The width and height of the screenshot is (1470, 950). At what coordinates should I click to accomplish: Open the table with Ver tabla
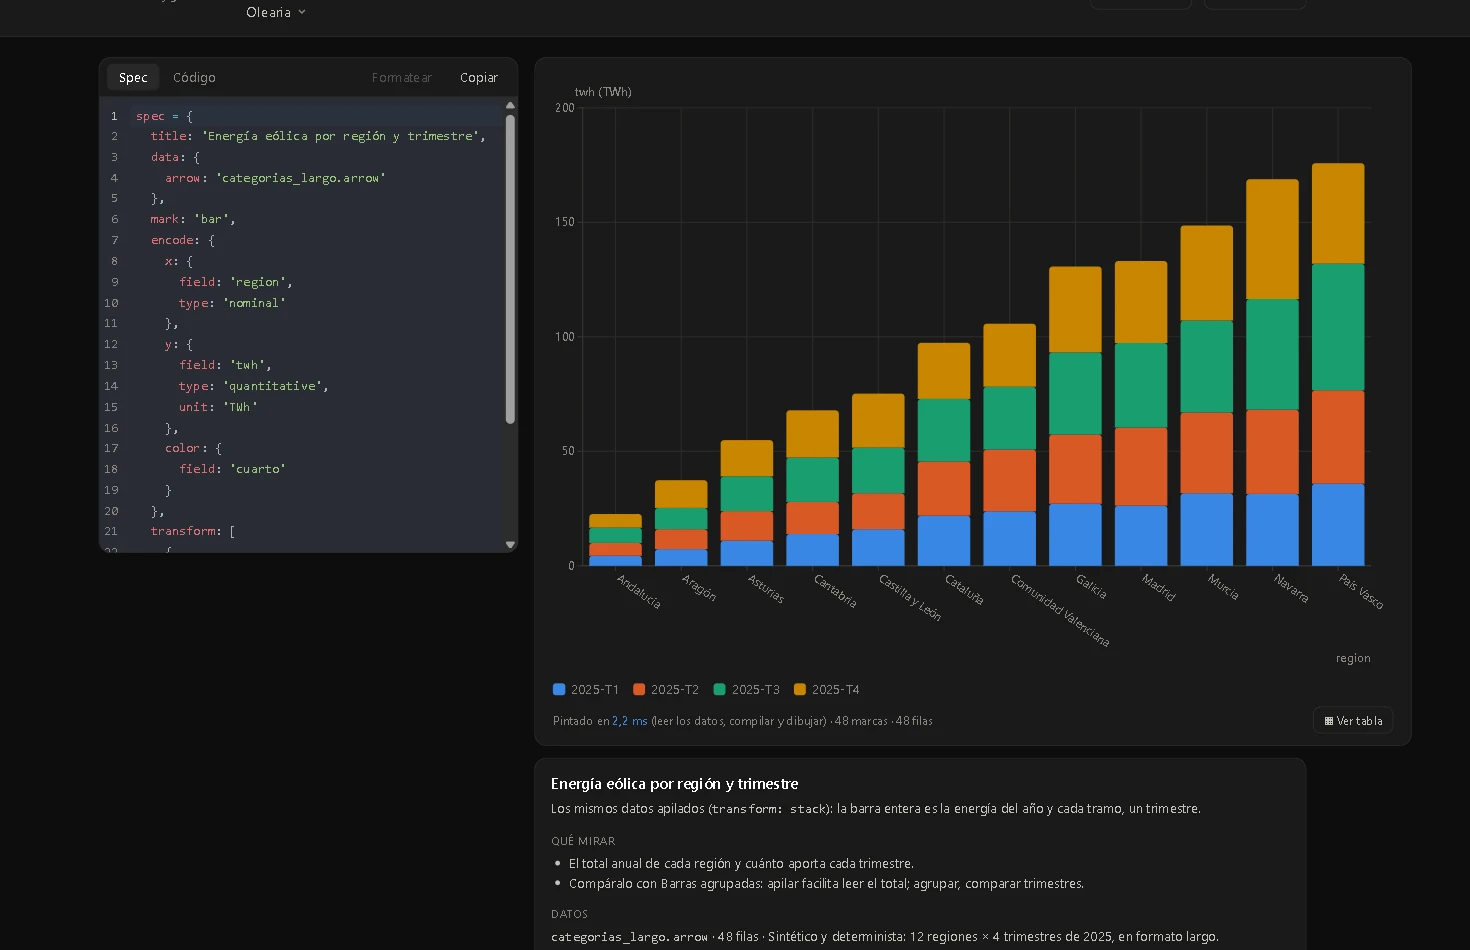coord(1353,721)
